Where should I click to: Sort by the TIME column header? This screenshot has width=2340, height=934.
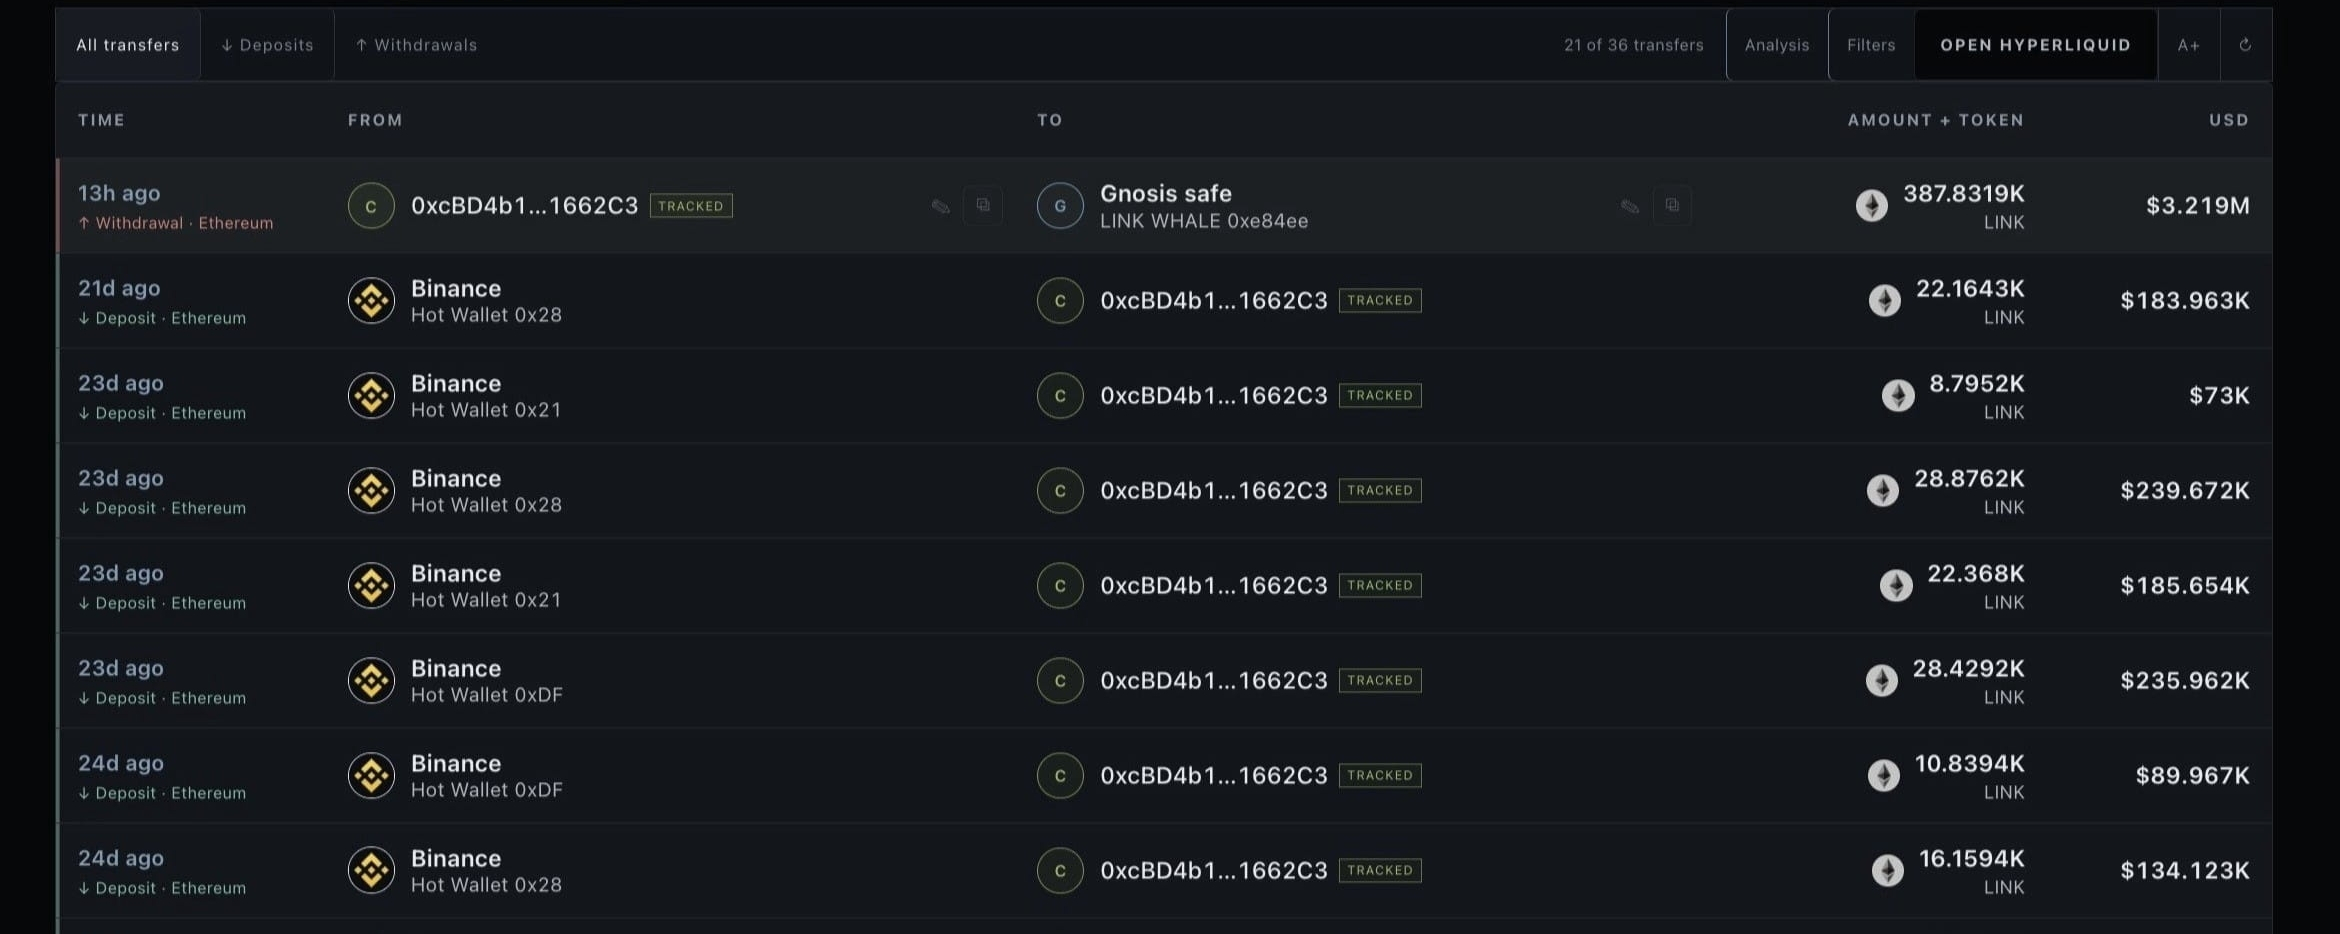point(102,120)
